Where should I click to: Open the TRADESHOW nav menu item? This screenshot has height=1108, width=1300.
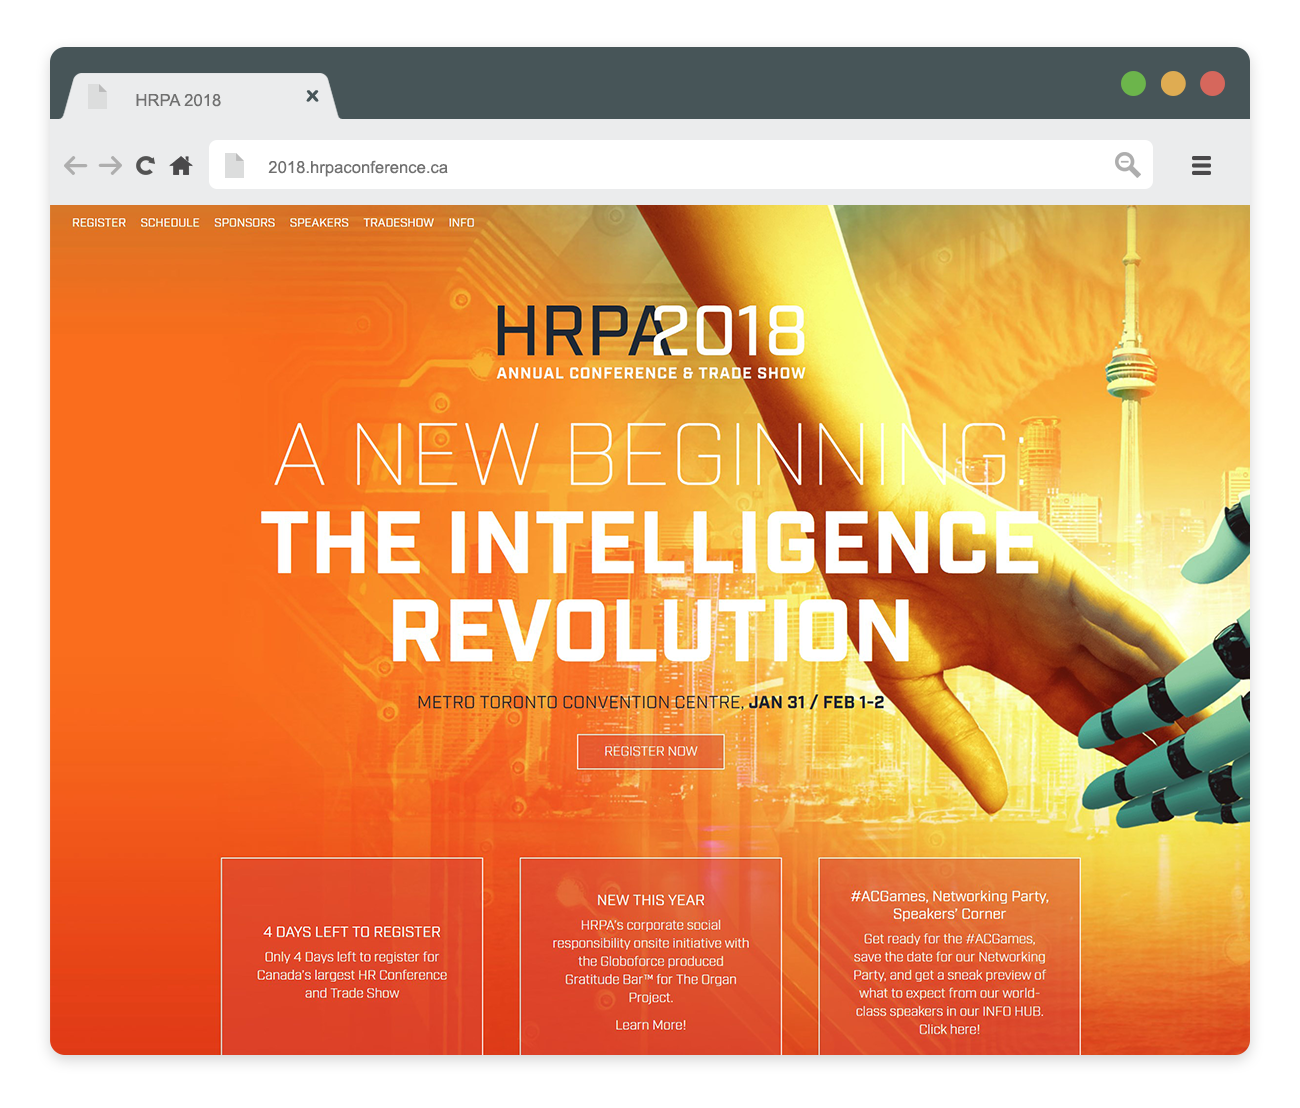[398, 223]
